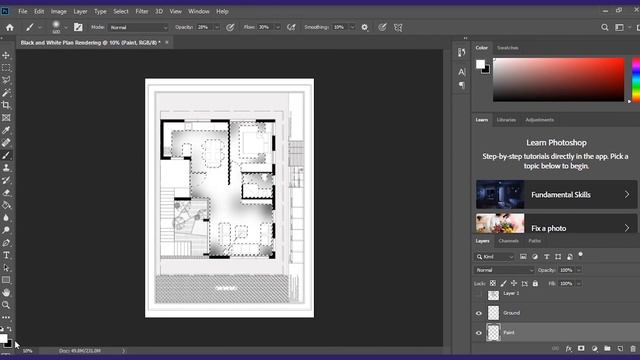Screen dimensions: 640x360
Task: Select the Healing Brush tool
Action: click(x=6, y=143)
